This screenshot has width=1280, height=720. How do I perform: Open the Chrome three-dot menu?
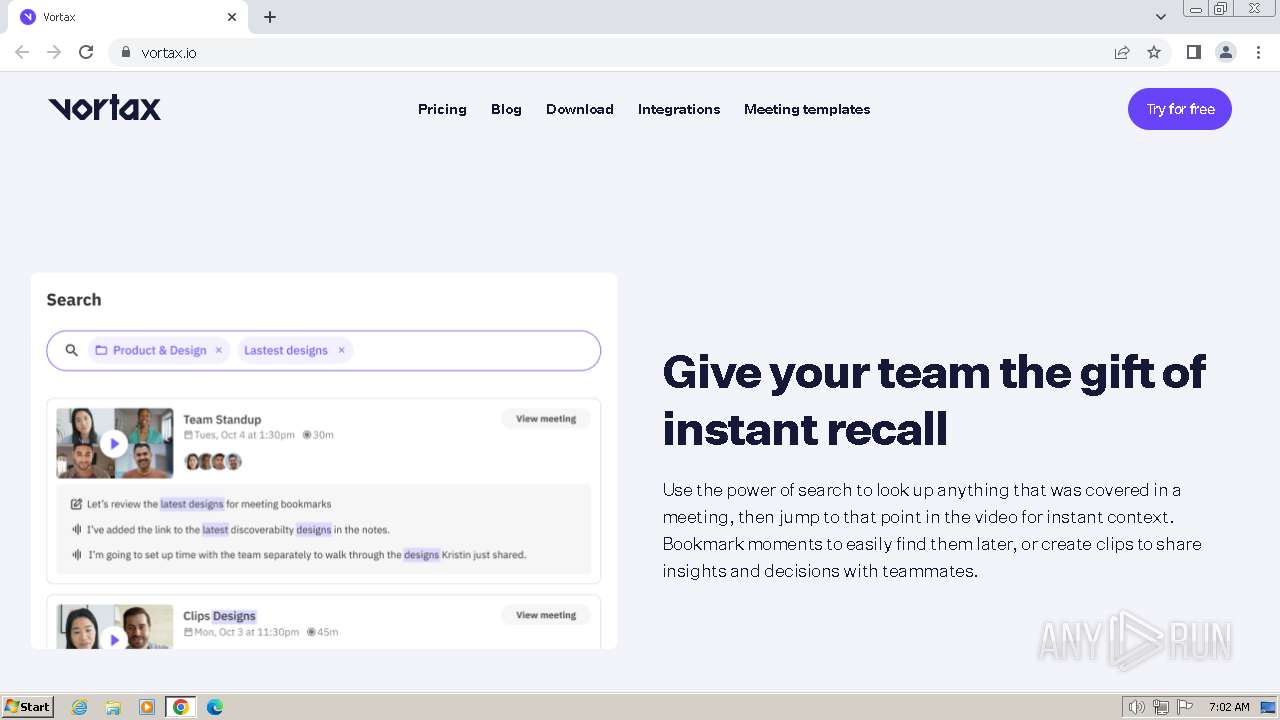1258,52
